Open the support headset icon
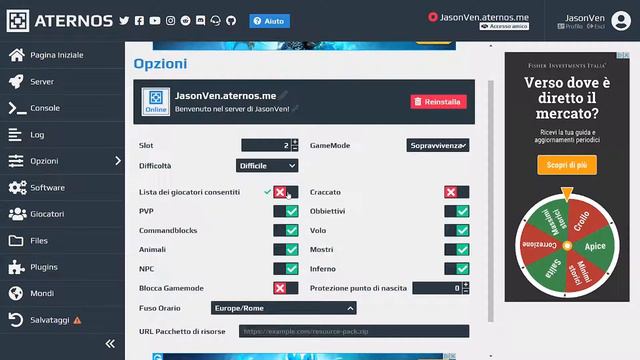Screen dimensions: 640x360 216,21
